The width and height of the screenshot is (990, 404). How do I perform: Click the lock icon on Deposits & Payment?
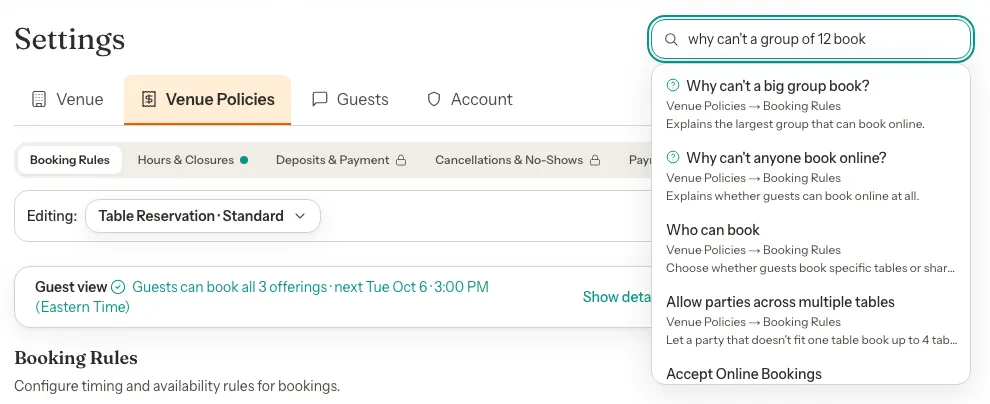[401, 160]
